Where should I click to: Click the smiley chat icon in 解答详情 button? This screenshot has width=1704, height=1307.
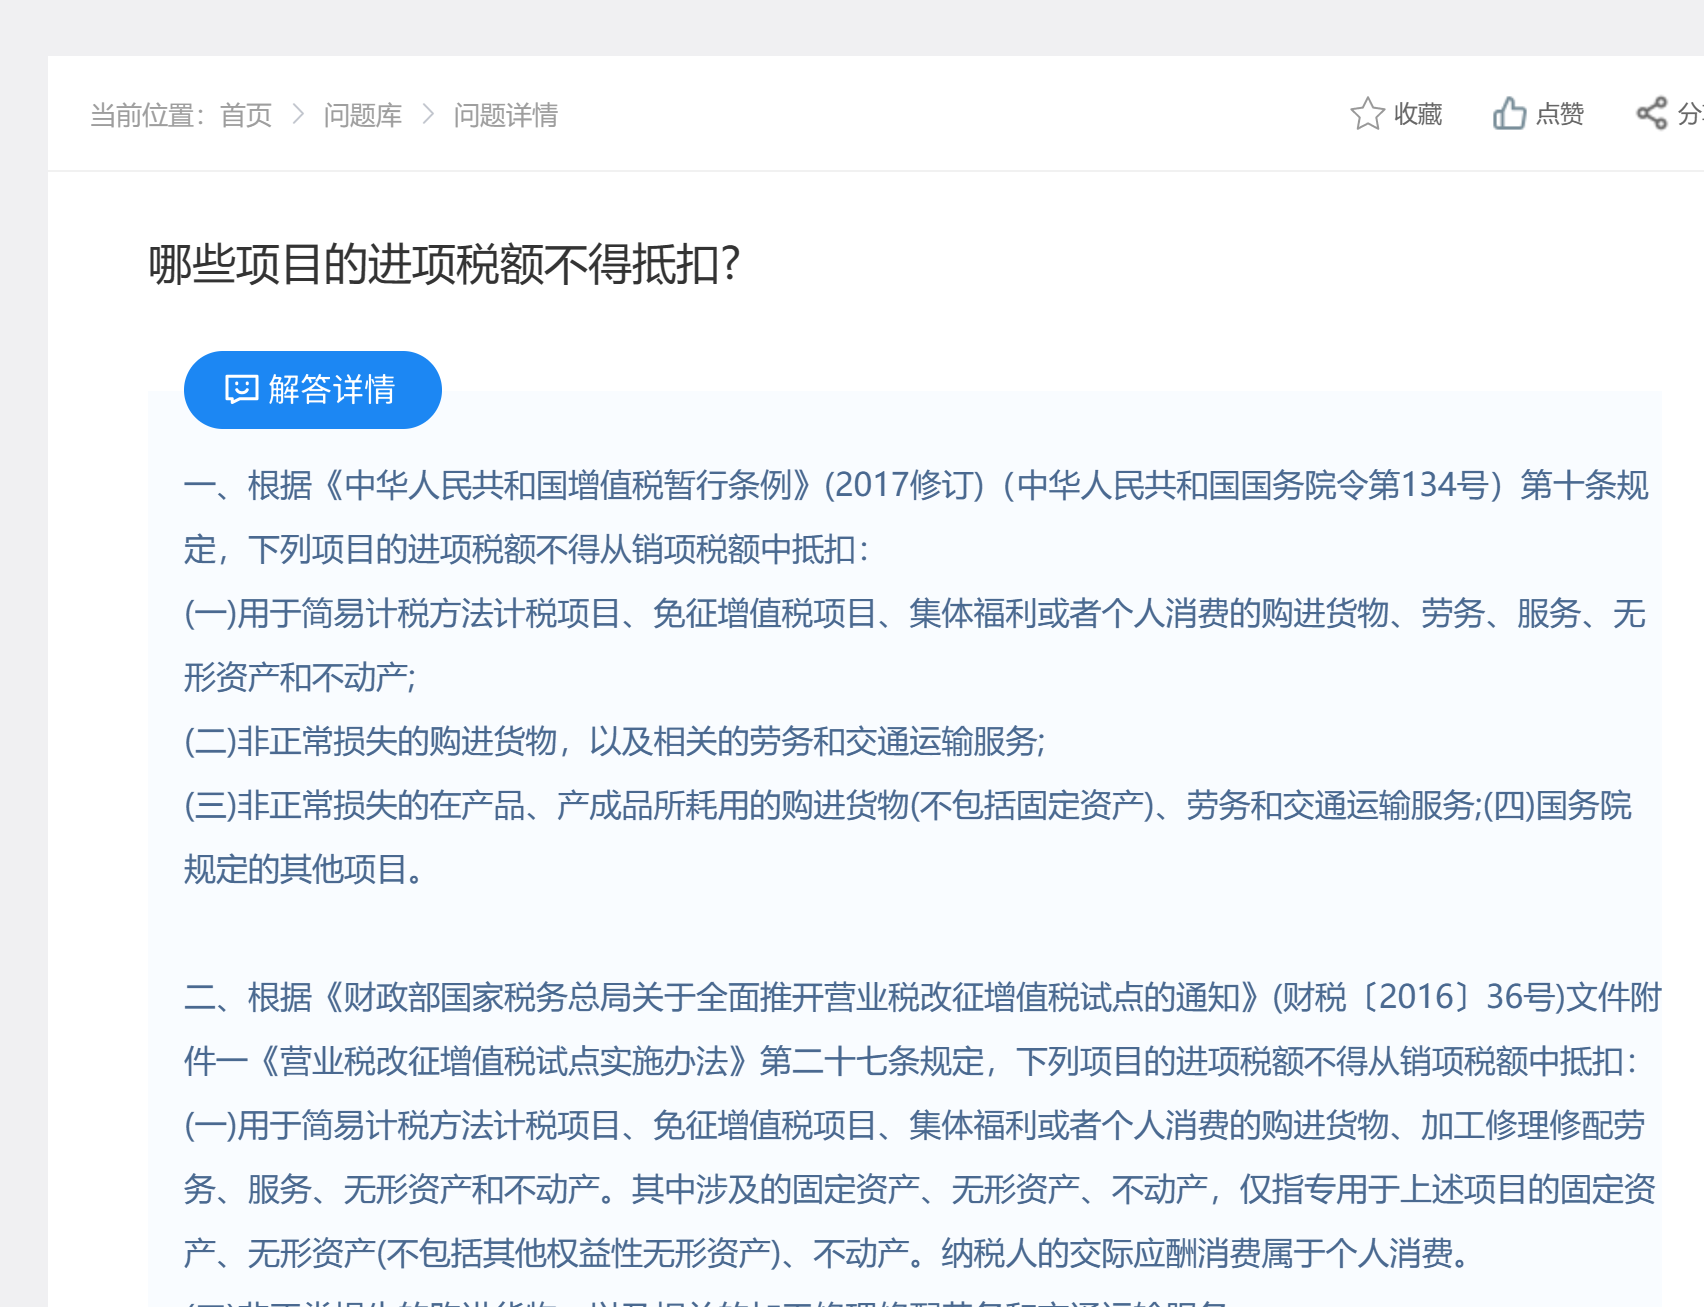241,389
